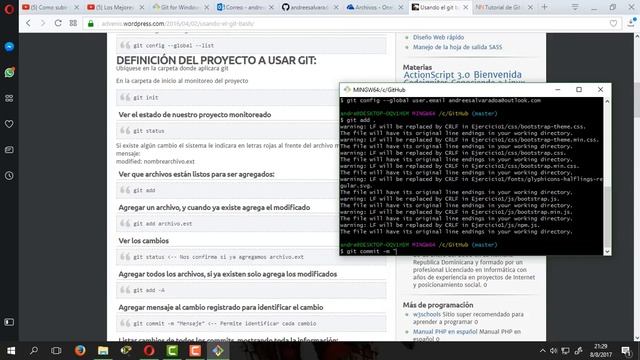Open the Speed Dial grid button

73,23
